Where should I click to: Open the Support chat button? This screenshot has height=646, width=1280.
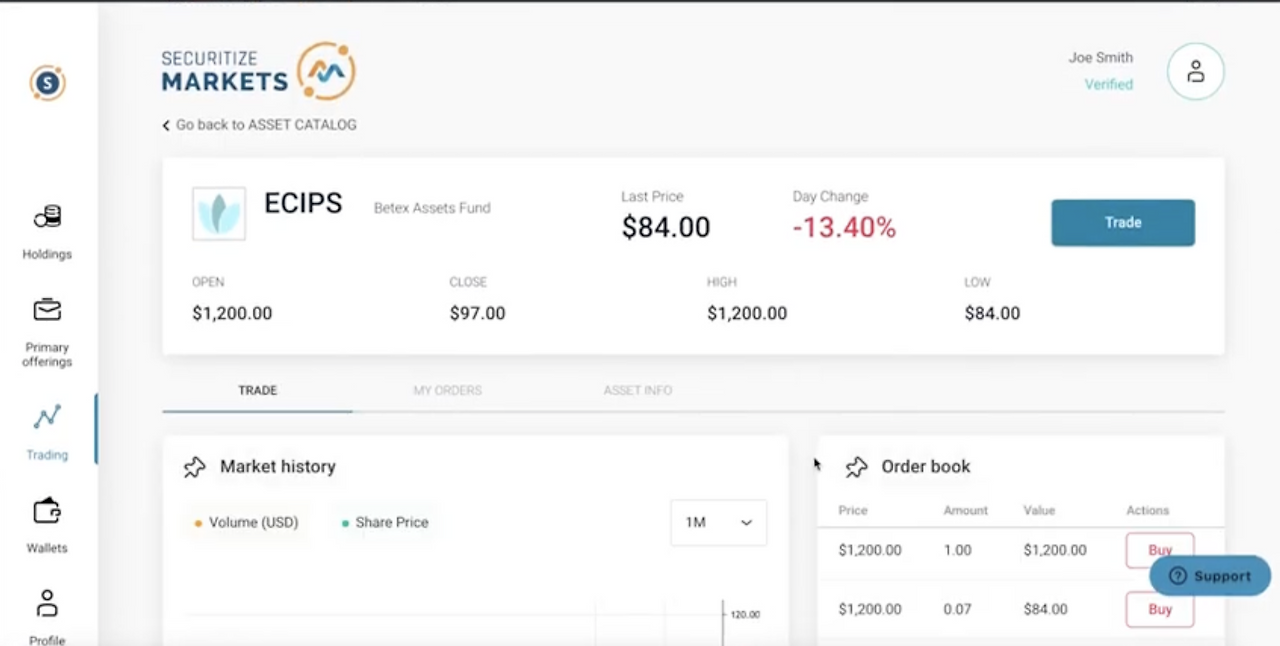[1210, 576]
